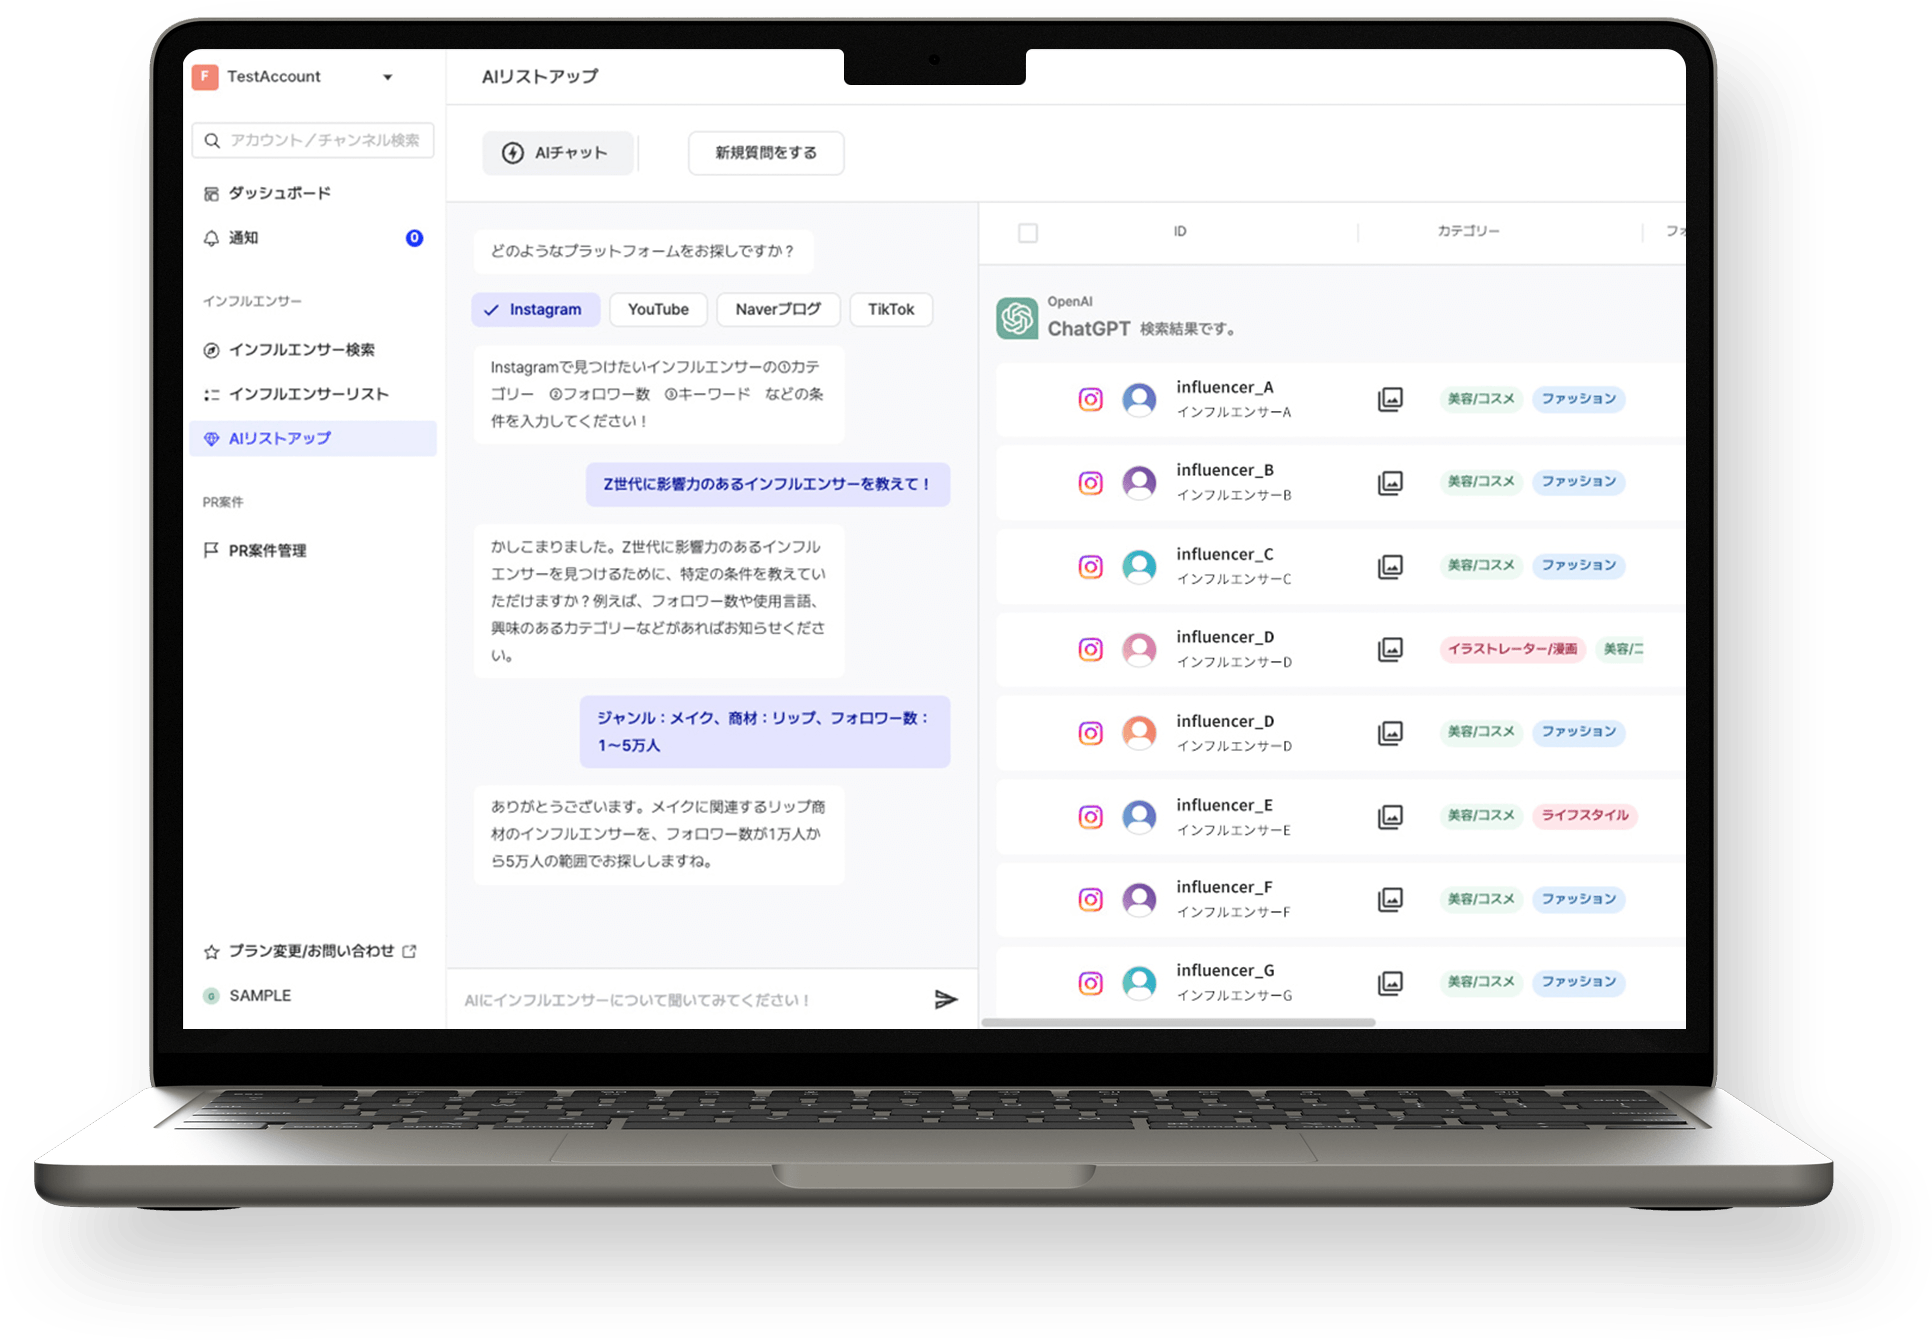This screenshot has height=1340, width=1932.
Task: Click the ジャンル：メイク chat message bubble
Action: point(765,732)
